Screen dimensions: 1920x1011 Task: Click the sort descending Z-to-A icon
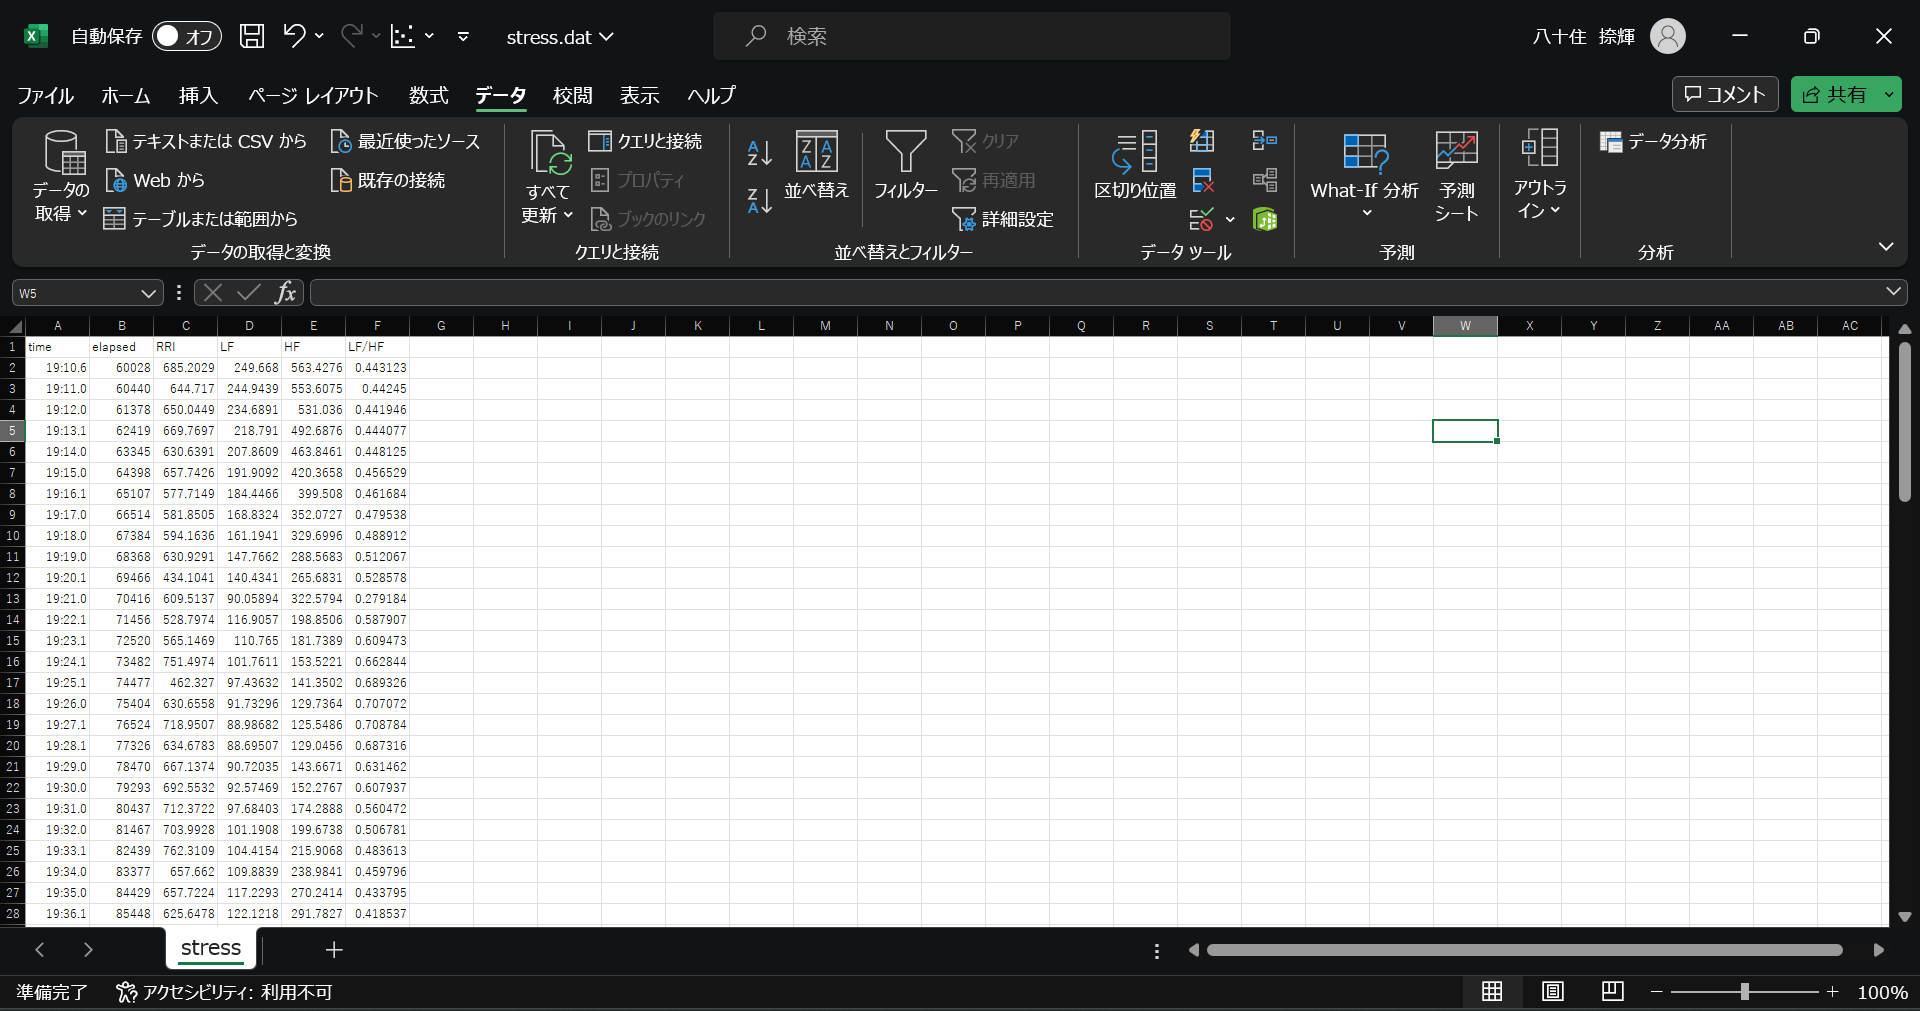(x=759, y=201)
